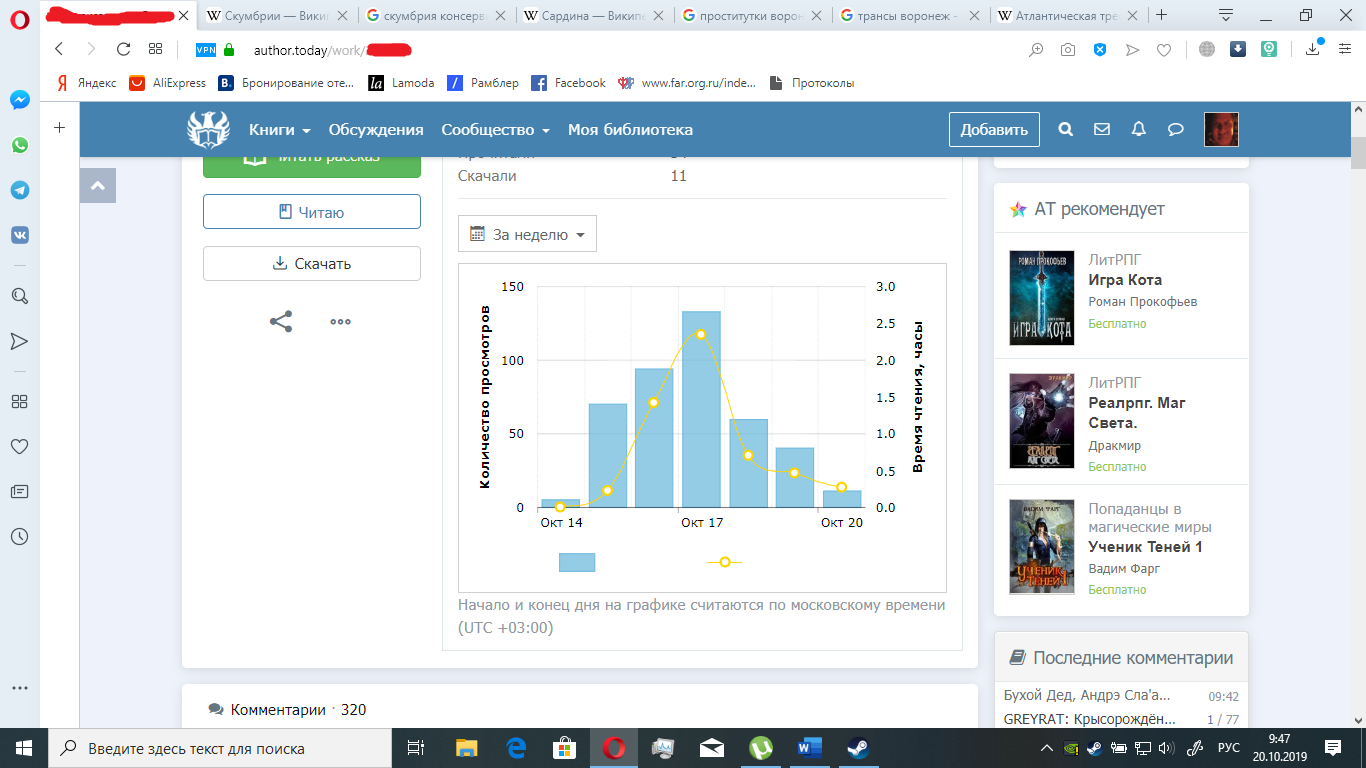Open messages envelope icon in header
Image resolution: width=1366 pixels, height=768 pixels.
click(x=1102, y=129)
